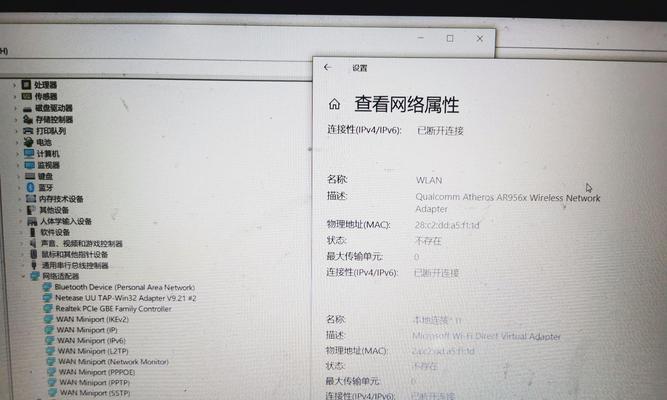This screenshot has width=667, height=400.
Task: Close the Device Manager window
Action: (x=480, y=39)
